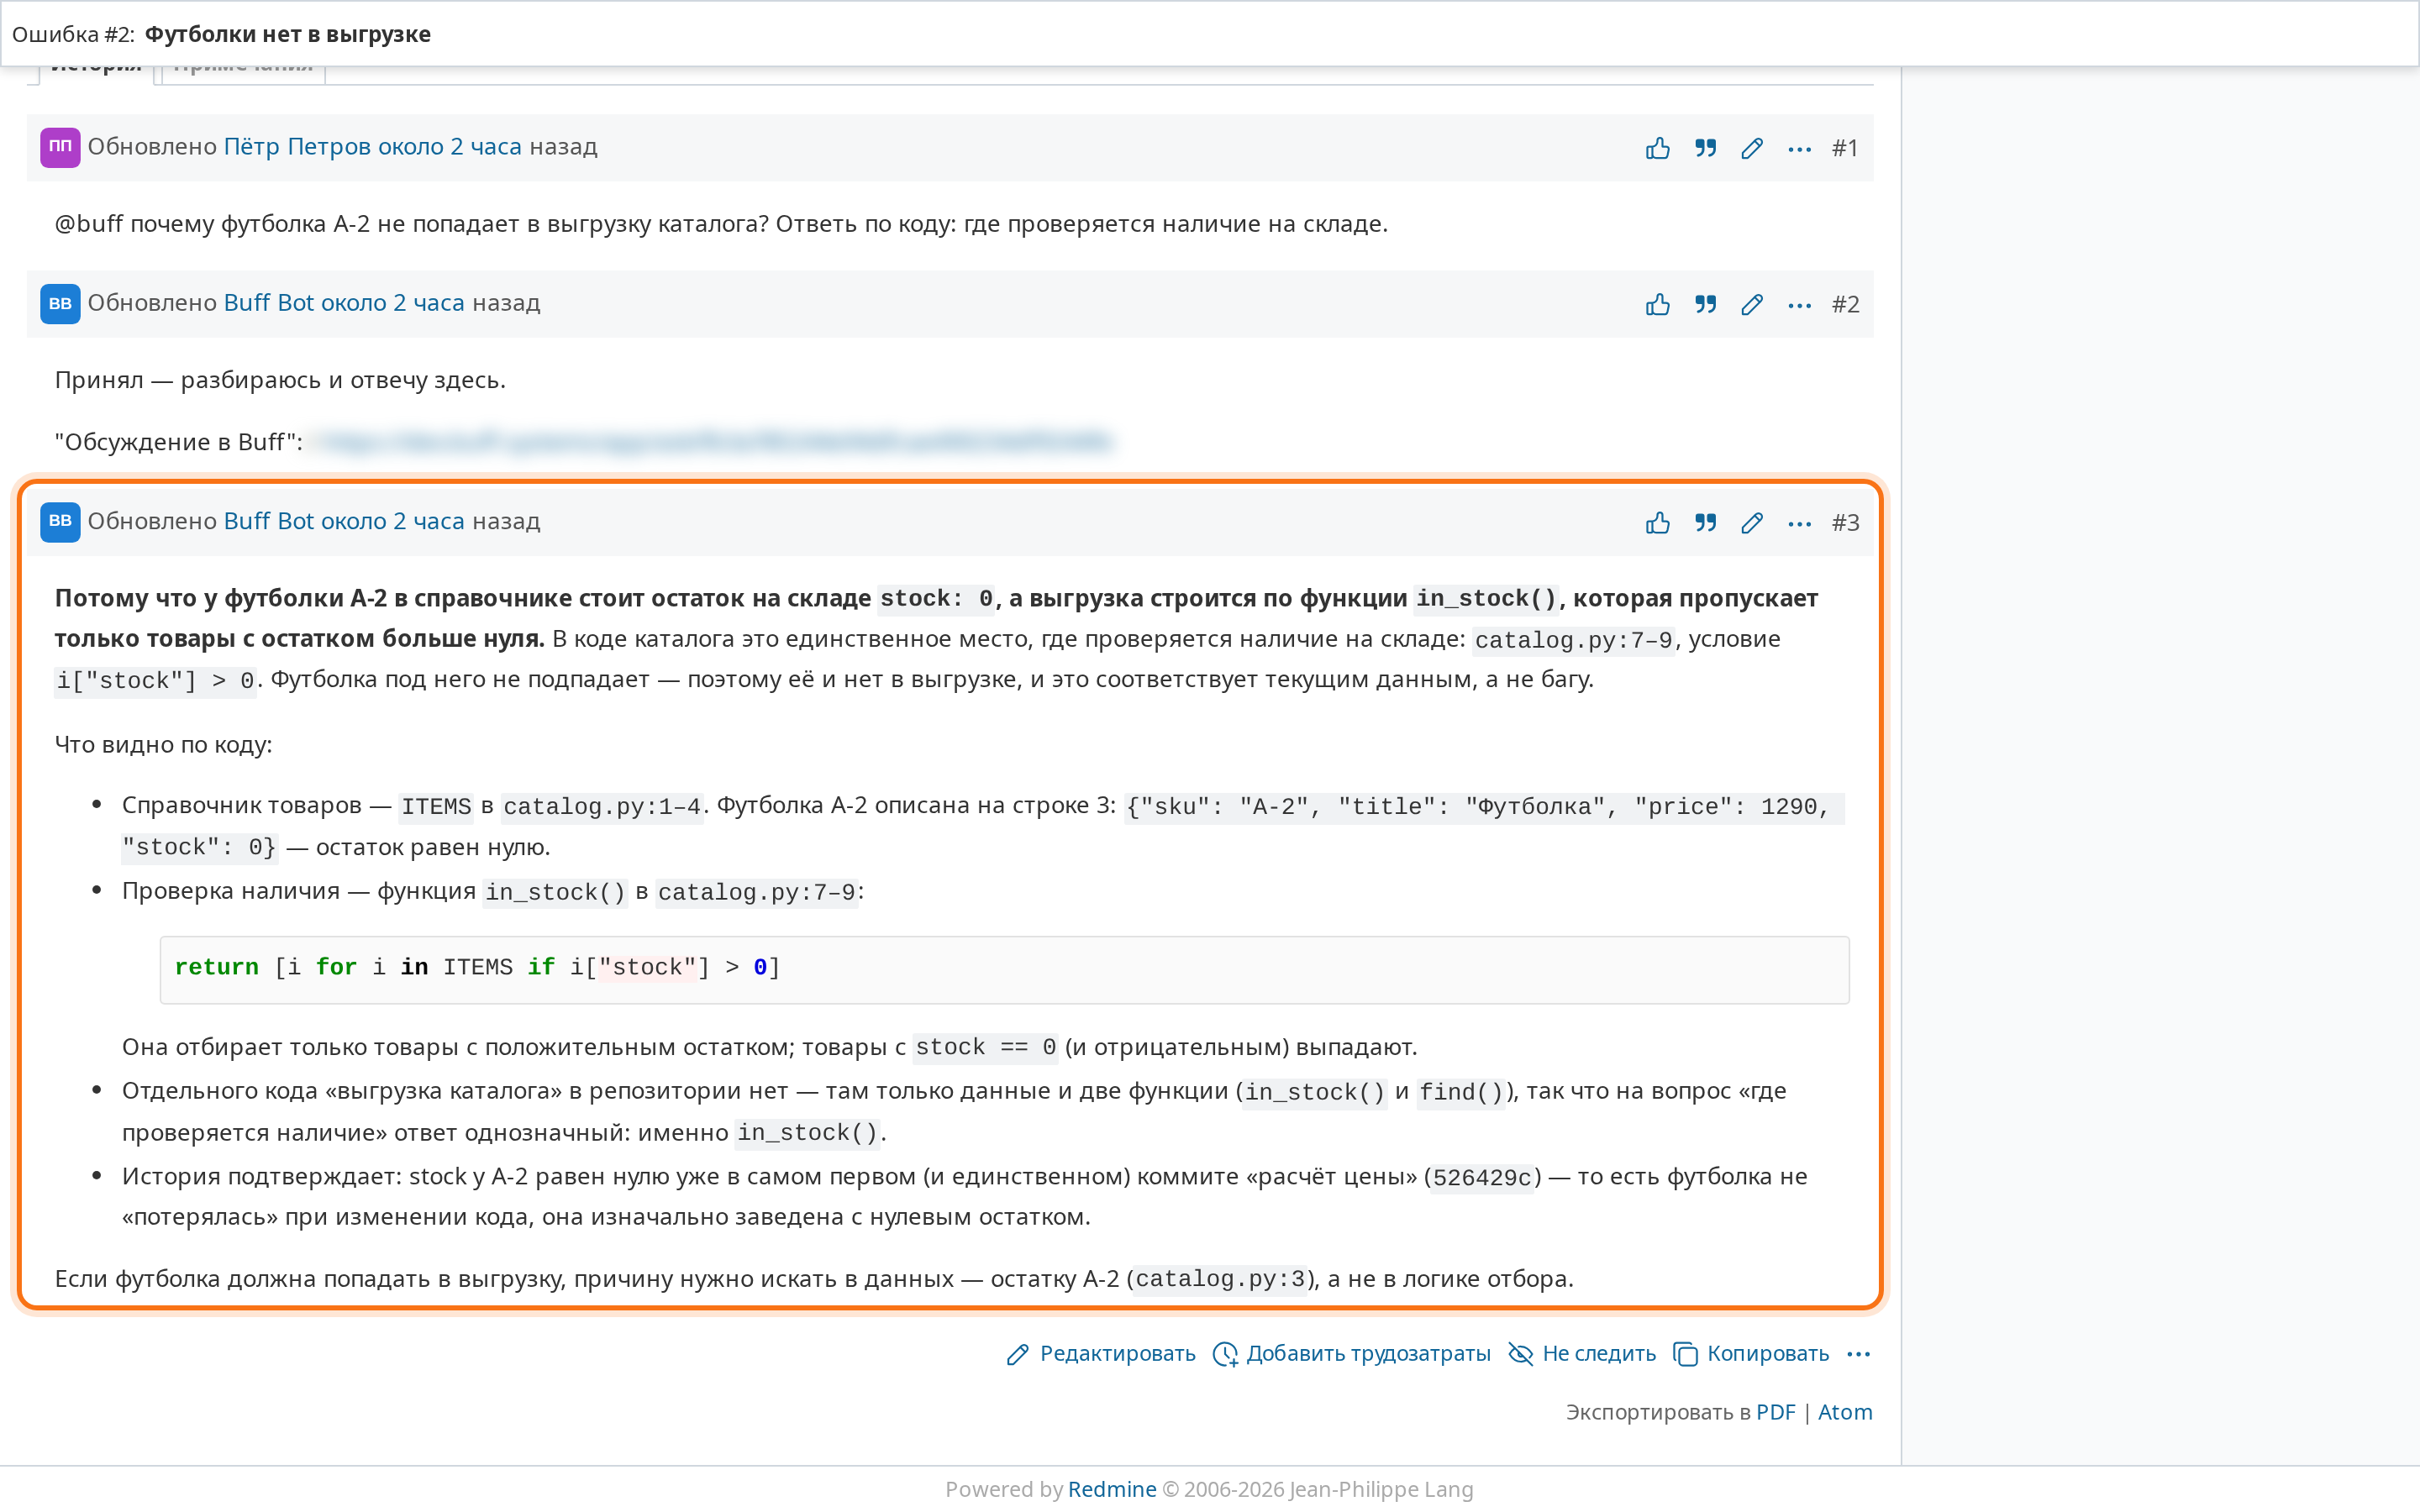Viewport: 2420px width, 1512px height.
Task: Open actions menu for comment #1
Action: 1799,148
